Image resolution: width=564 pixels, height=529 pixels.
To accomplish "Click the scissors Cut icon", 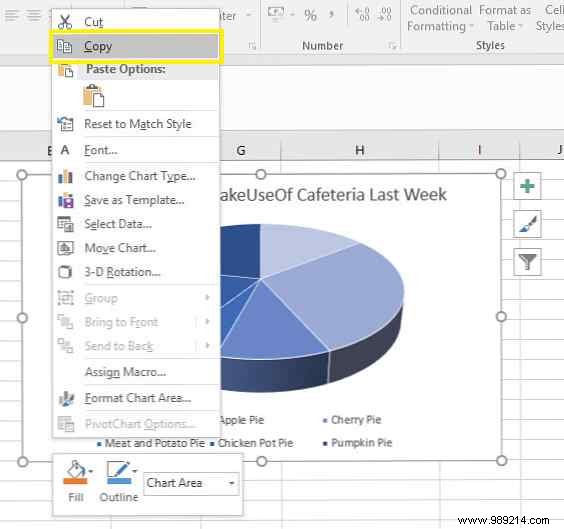I will pos(65,22).
